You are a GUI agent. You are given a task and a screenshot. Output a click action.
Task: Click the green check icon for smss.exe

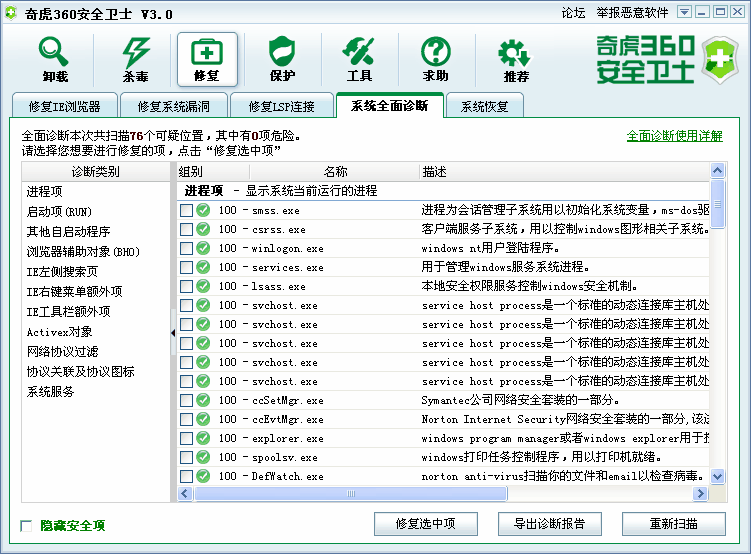203,210
